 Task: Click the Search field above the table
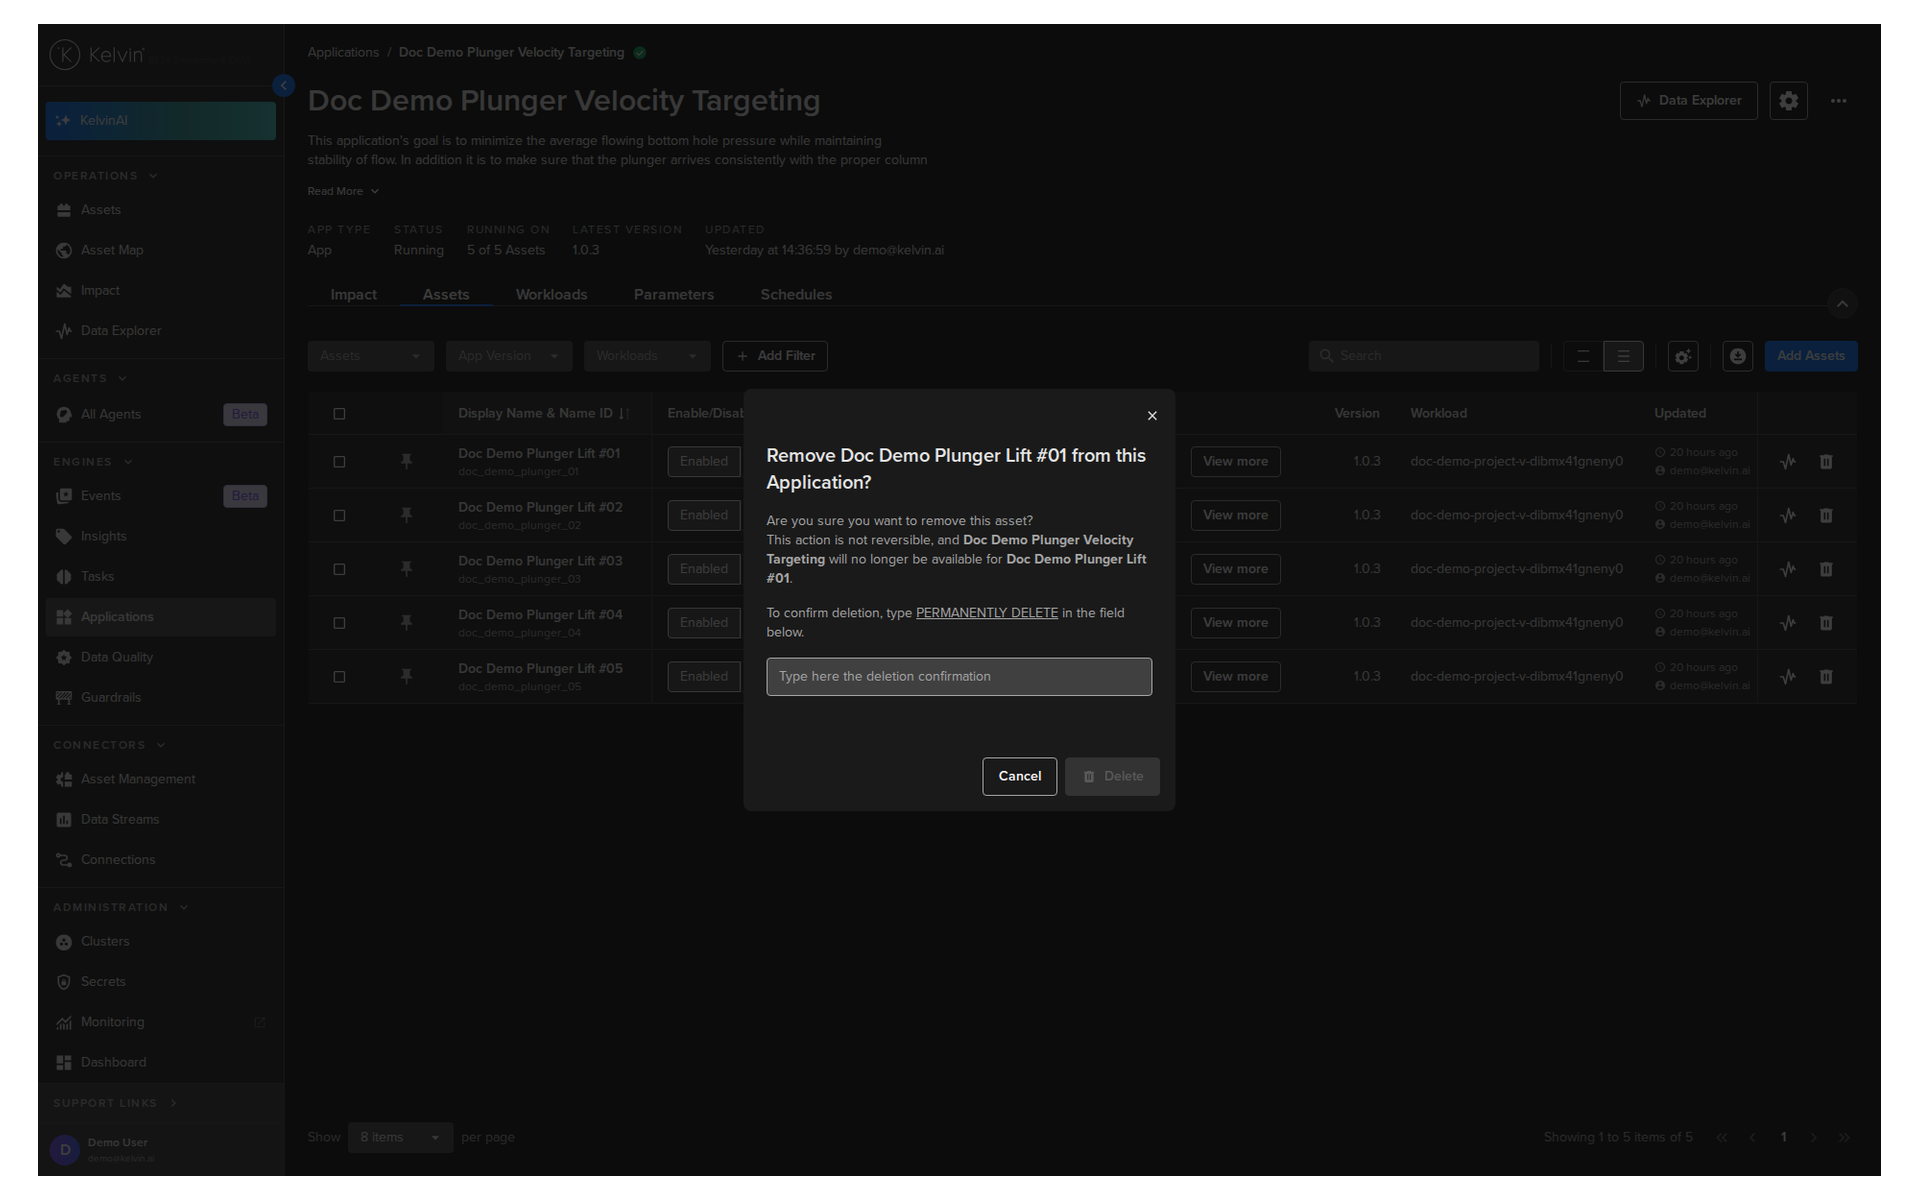tap(1423, 356)
